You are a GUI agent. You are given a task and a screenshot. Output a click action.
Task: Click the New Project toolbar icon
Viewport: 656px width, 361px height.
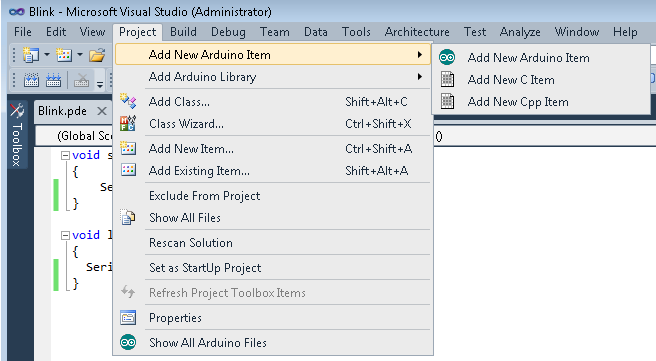(x=31, y=55)
